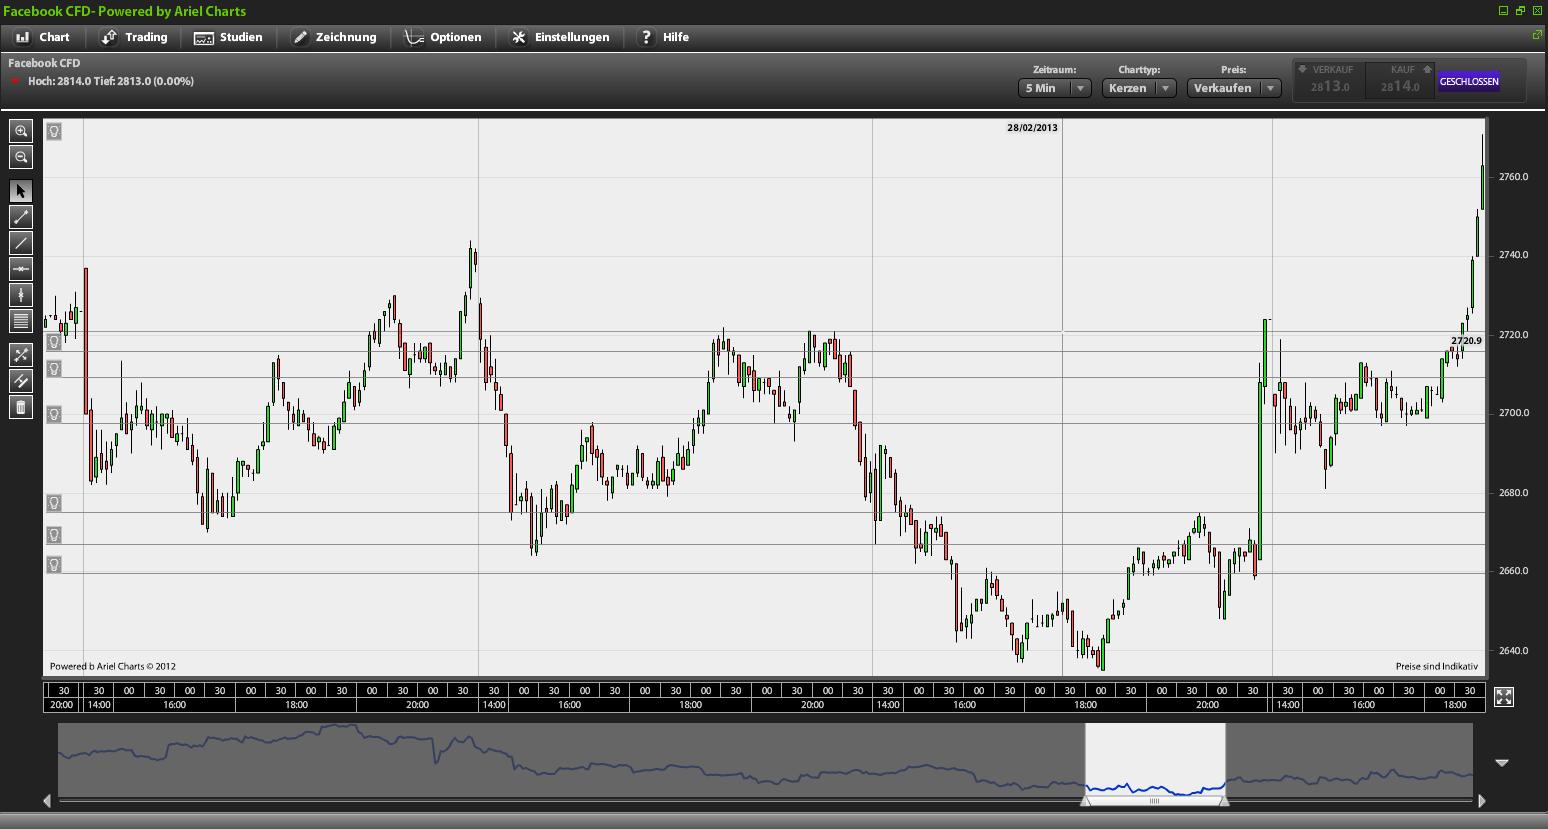Click the zoom out magnifier tool
This screenshot has width=1548, height=829.
21,157
